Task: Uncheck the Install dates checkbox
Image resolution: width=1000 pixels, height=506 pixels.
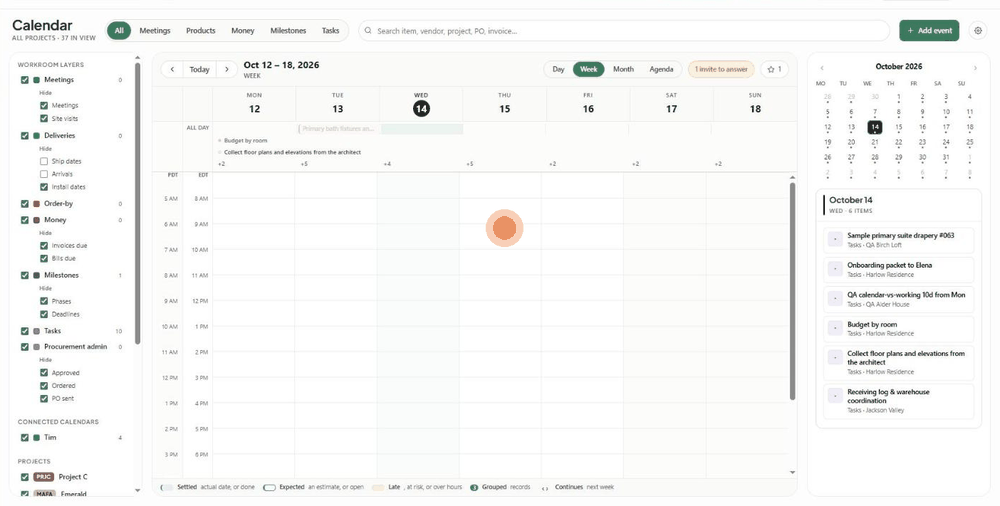Action: [44, 187]
